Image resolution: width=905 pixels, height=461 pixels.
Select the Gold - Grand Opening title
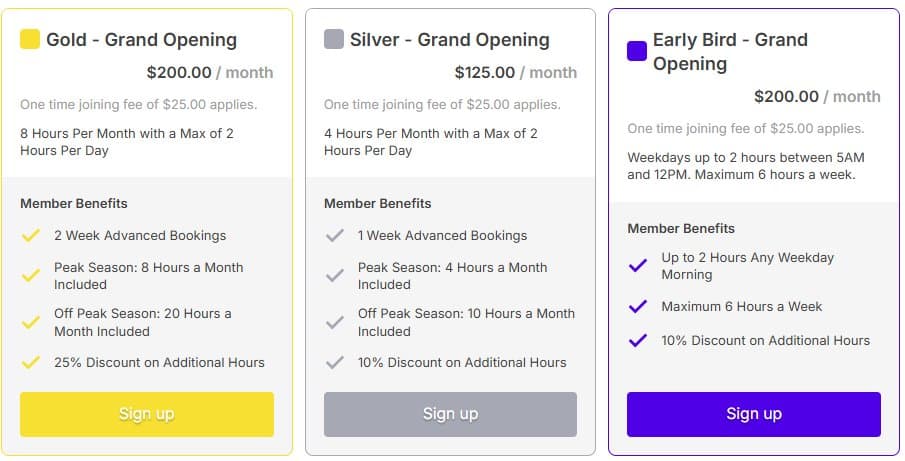tap(141, 40)
